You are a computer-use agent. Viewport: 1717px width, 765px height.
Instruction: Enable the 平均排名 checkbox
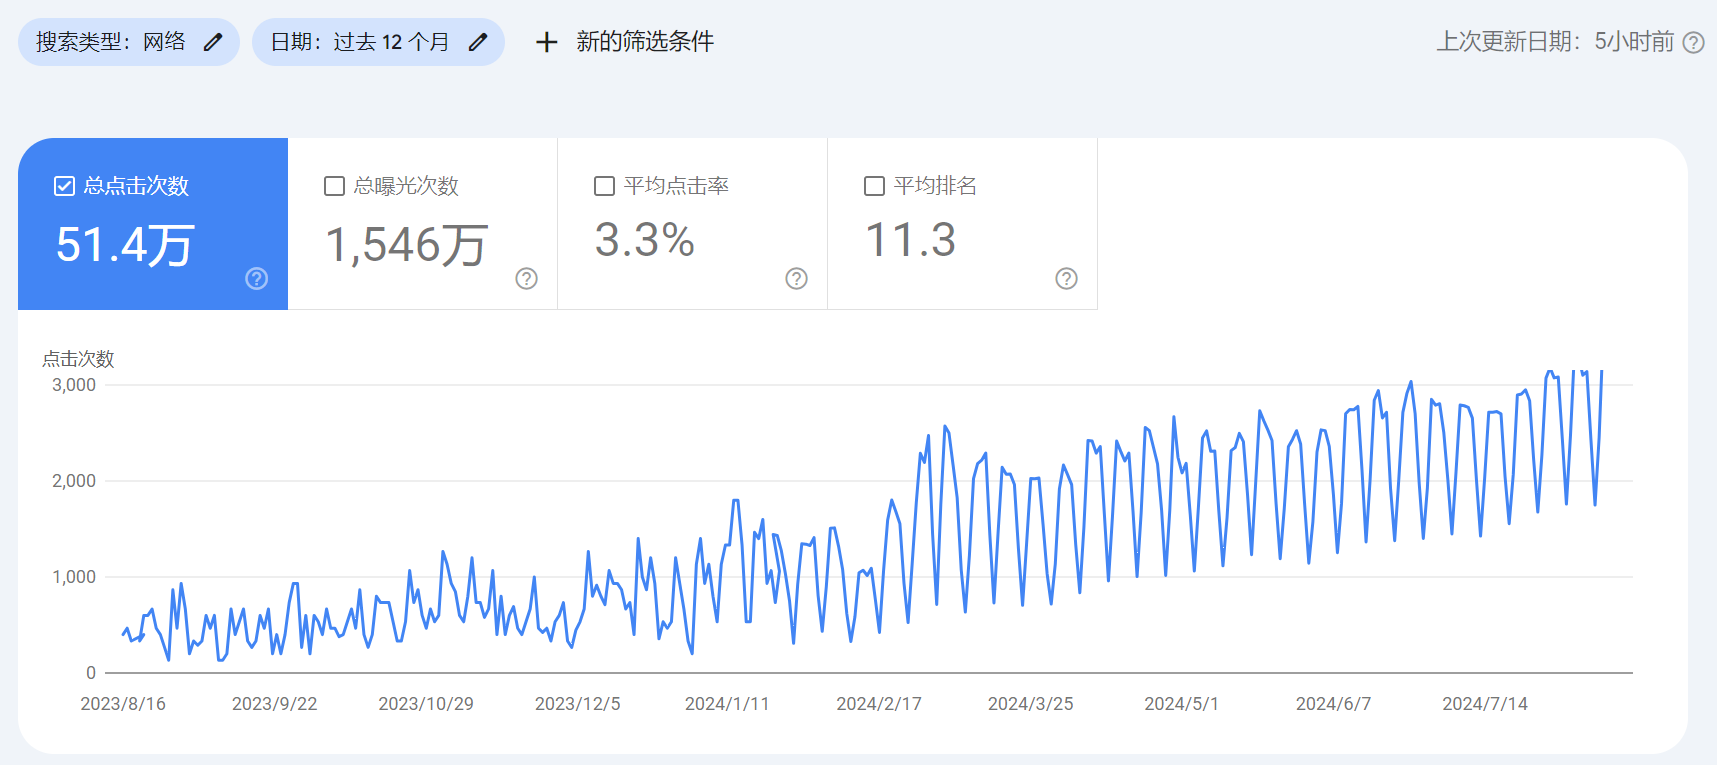click(874, 186)
